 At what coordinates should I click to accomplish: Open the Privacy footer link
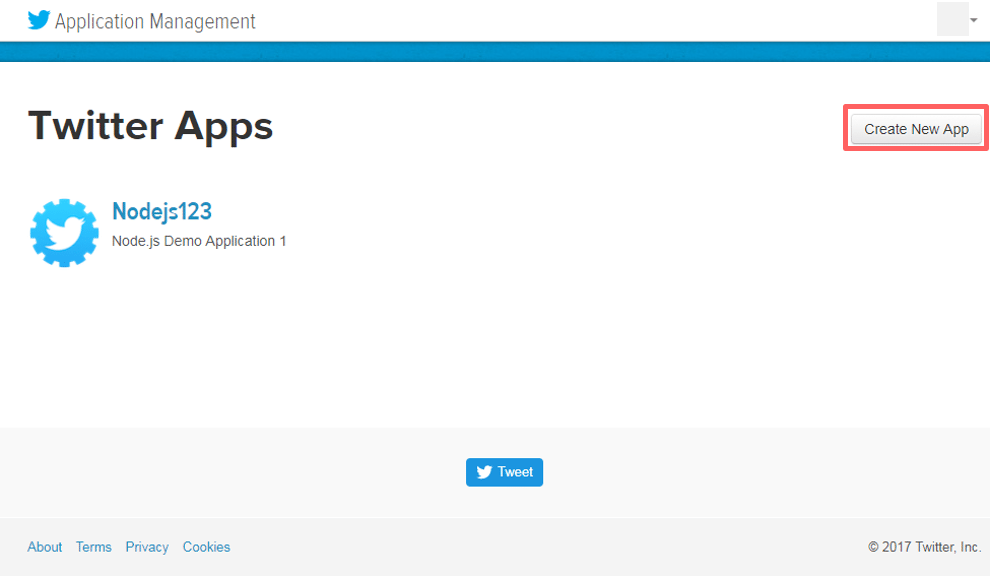tap(147, 547)
